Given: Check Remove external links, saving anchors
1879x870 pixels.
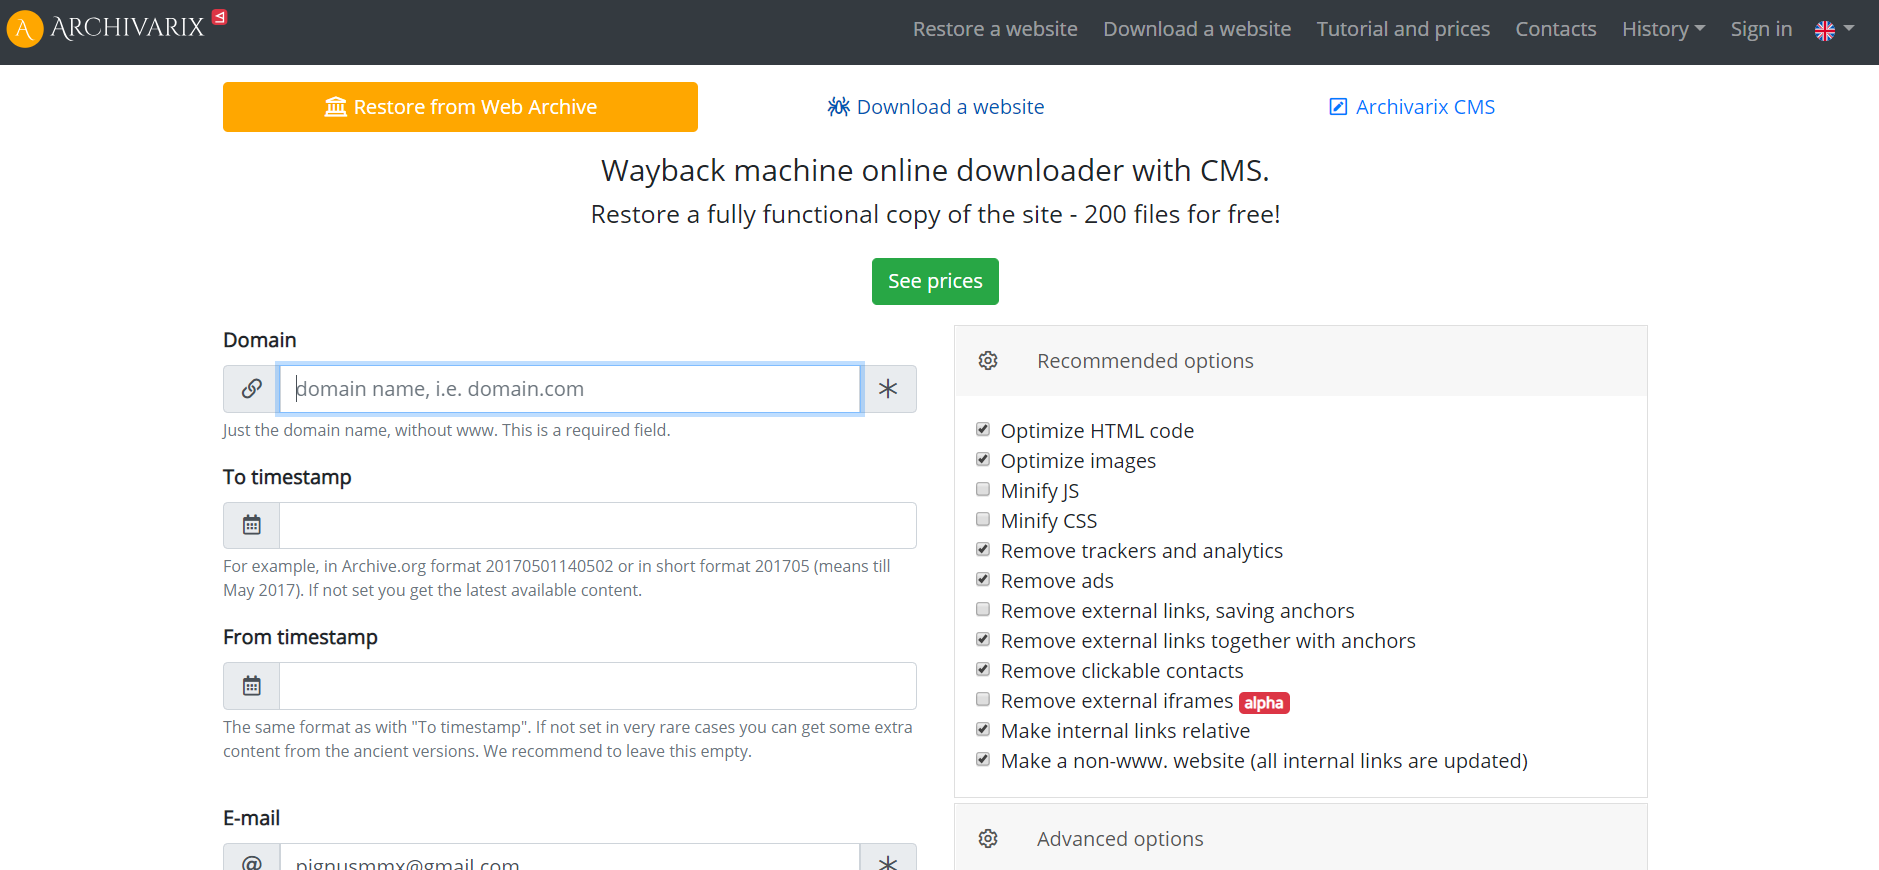Looking at the screenshot, I should click(x=983, y=610).
